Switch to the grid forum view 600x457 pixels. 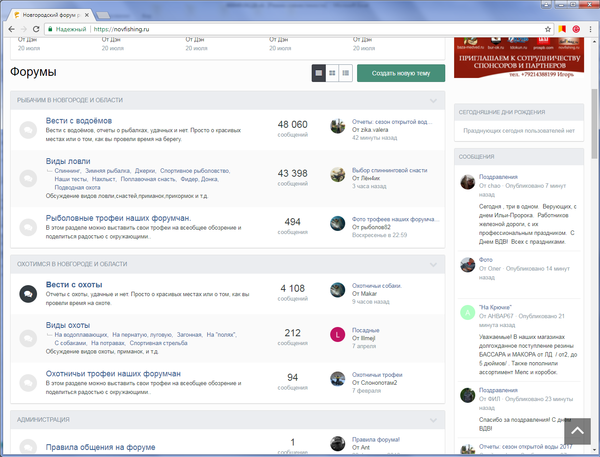click(332, 73)
